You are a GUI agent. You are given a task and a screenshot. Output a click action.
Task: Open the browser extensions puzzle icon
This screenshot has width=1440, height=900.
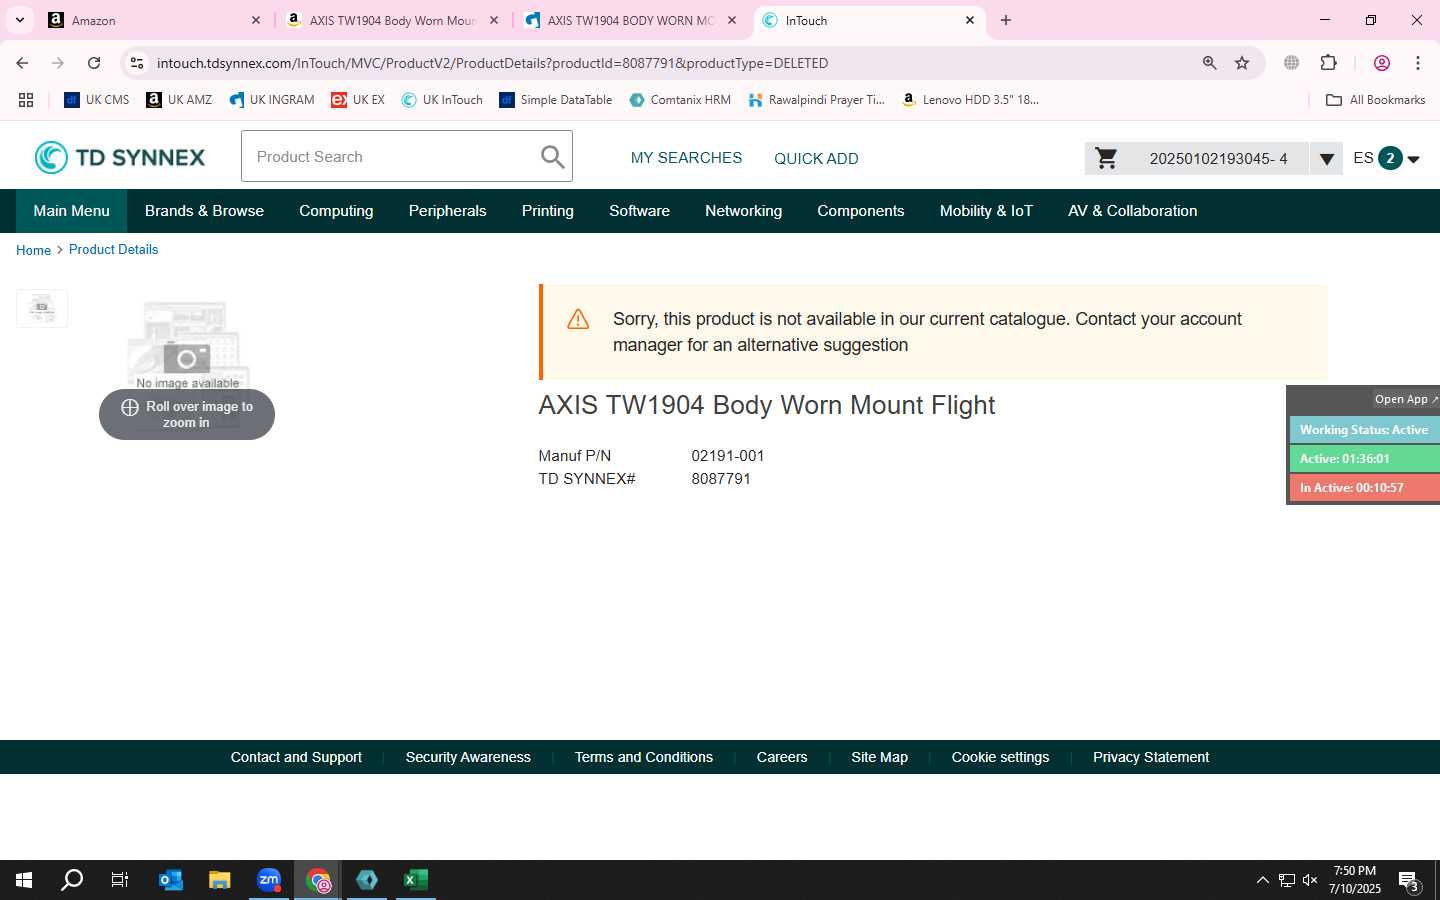pyautogui.click(x=1328, y=63)
